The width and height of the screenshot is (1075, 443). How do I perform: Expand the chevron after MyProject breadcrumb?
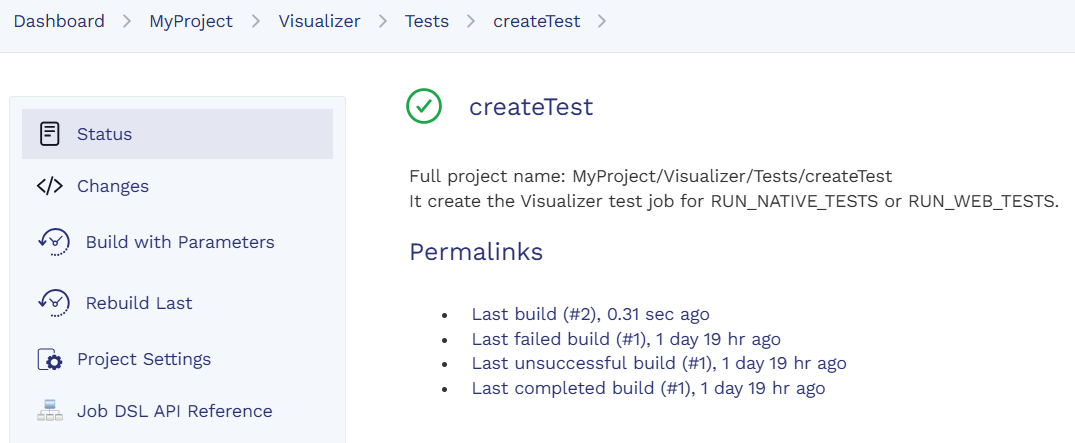point(256,21)
